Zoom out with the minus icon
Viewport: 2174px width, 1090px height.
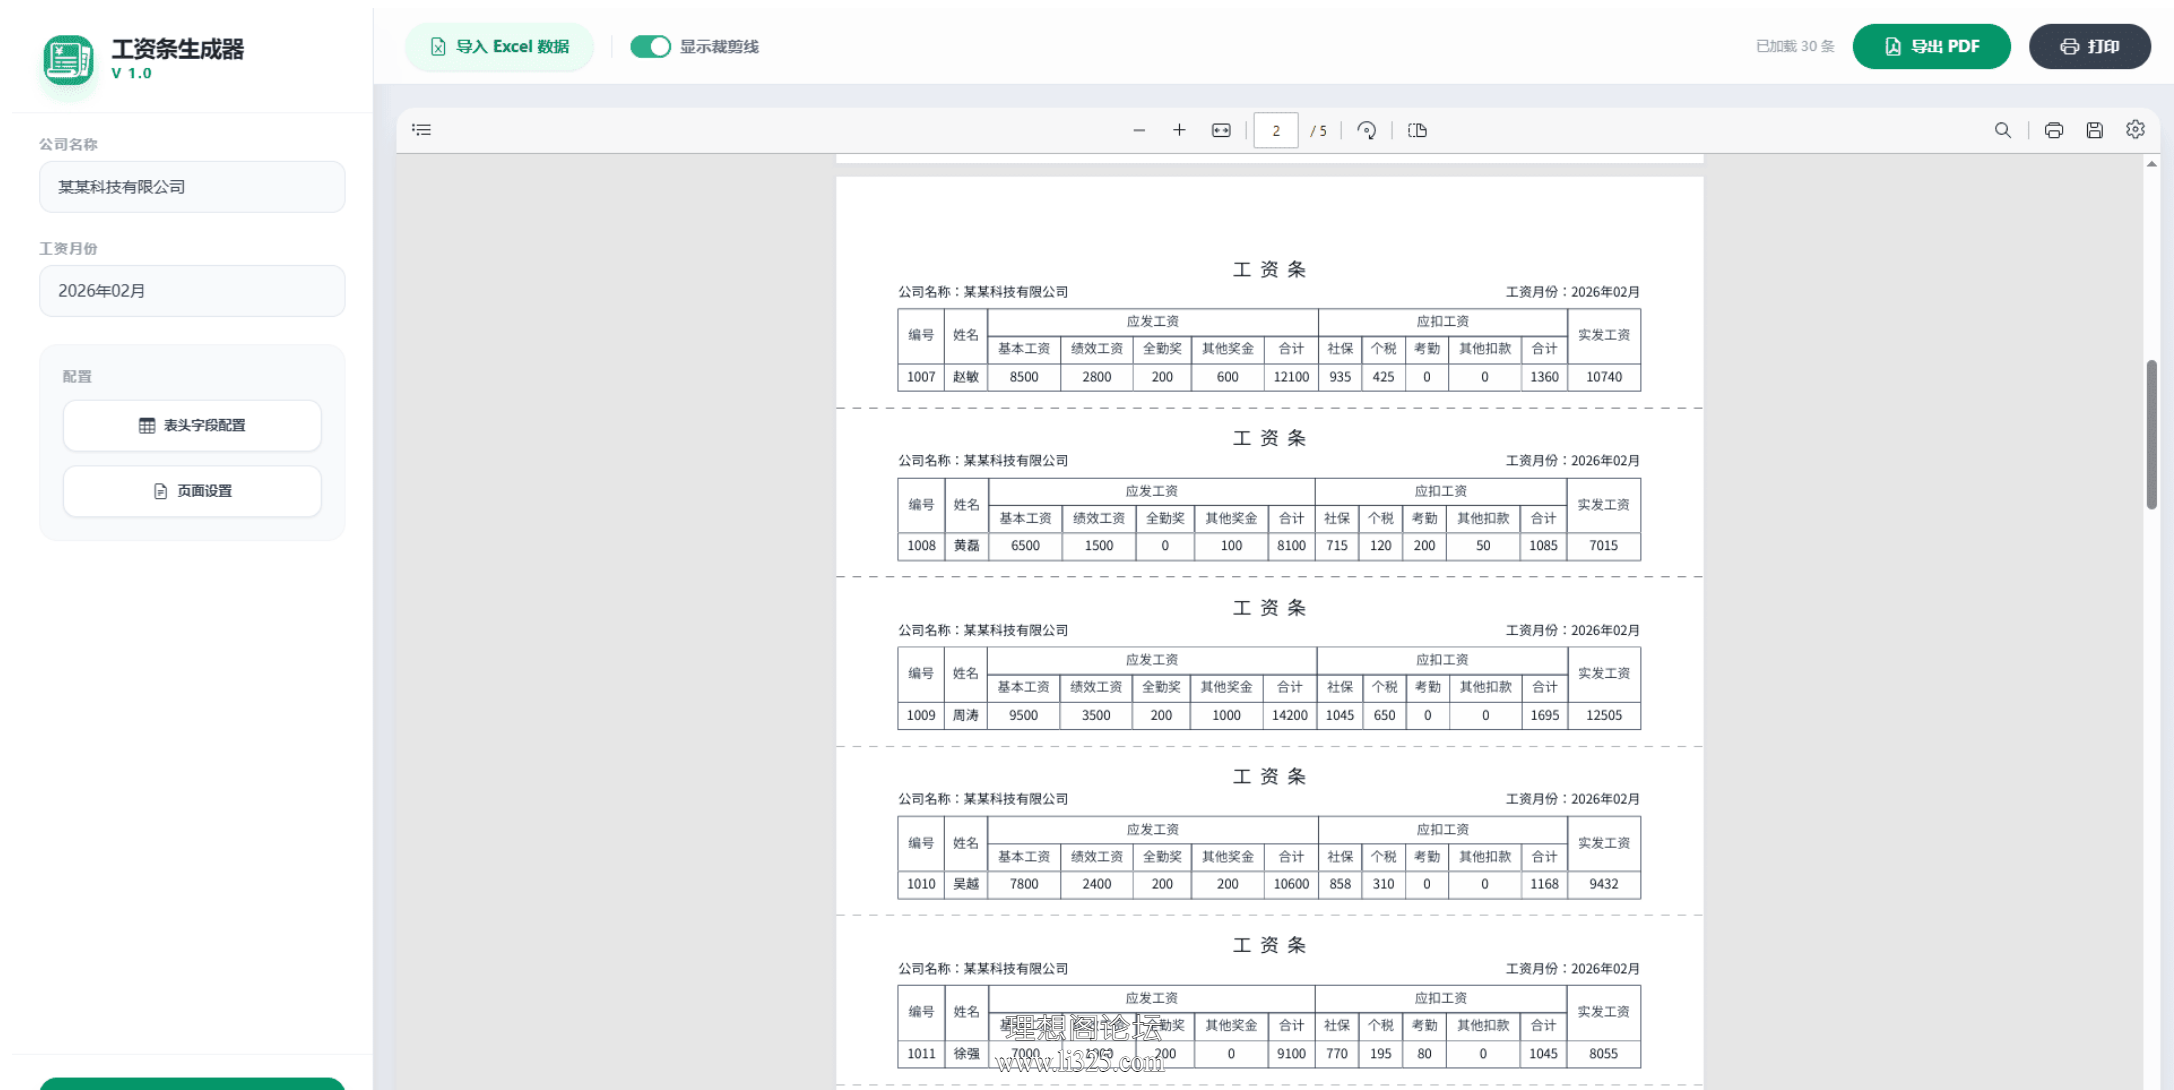1139,130
